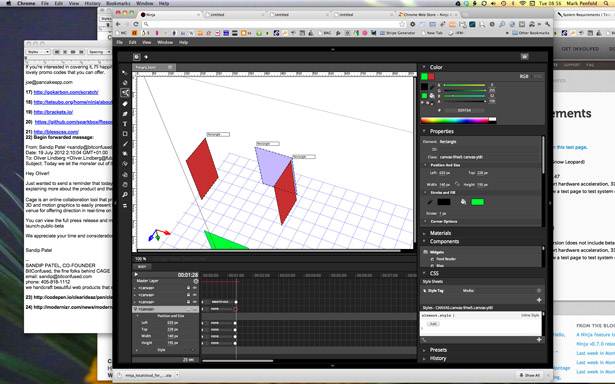
Task: Click the BODY breadcrumb button
Action: point(142,267)
